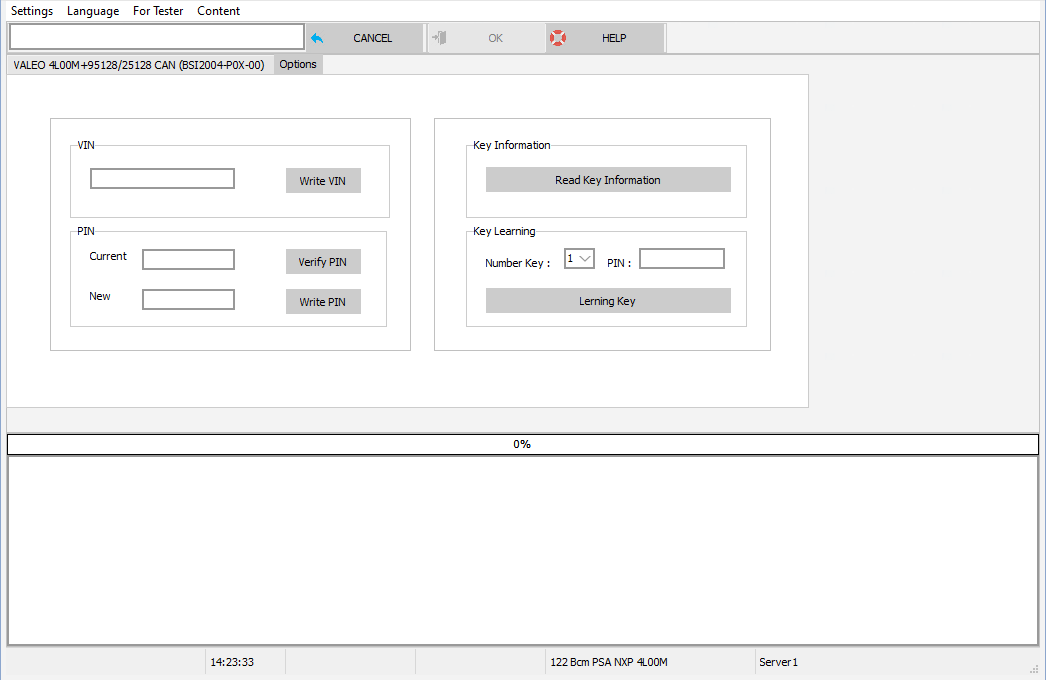1046x680 pixels.
Task: Click the Key Learning PIN field
Action: tap(681, 259)
